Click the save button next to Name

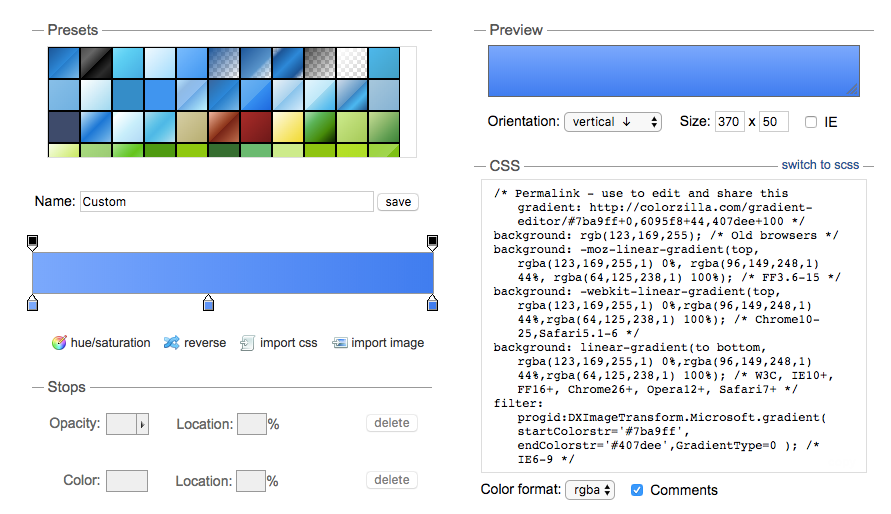(x=398, y=202)
